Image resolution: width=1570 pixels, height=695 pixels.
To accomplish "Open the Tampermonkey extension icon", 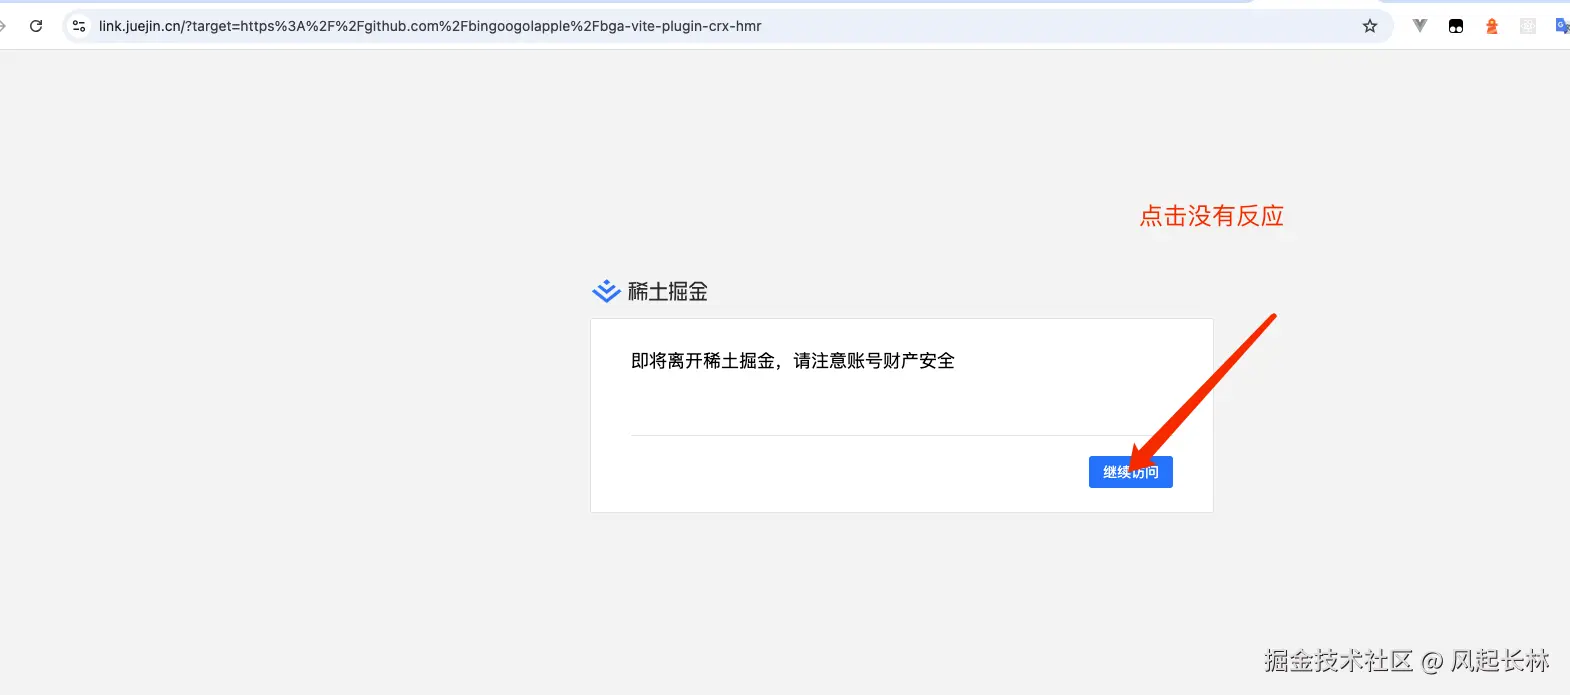I will point(1456,26).
